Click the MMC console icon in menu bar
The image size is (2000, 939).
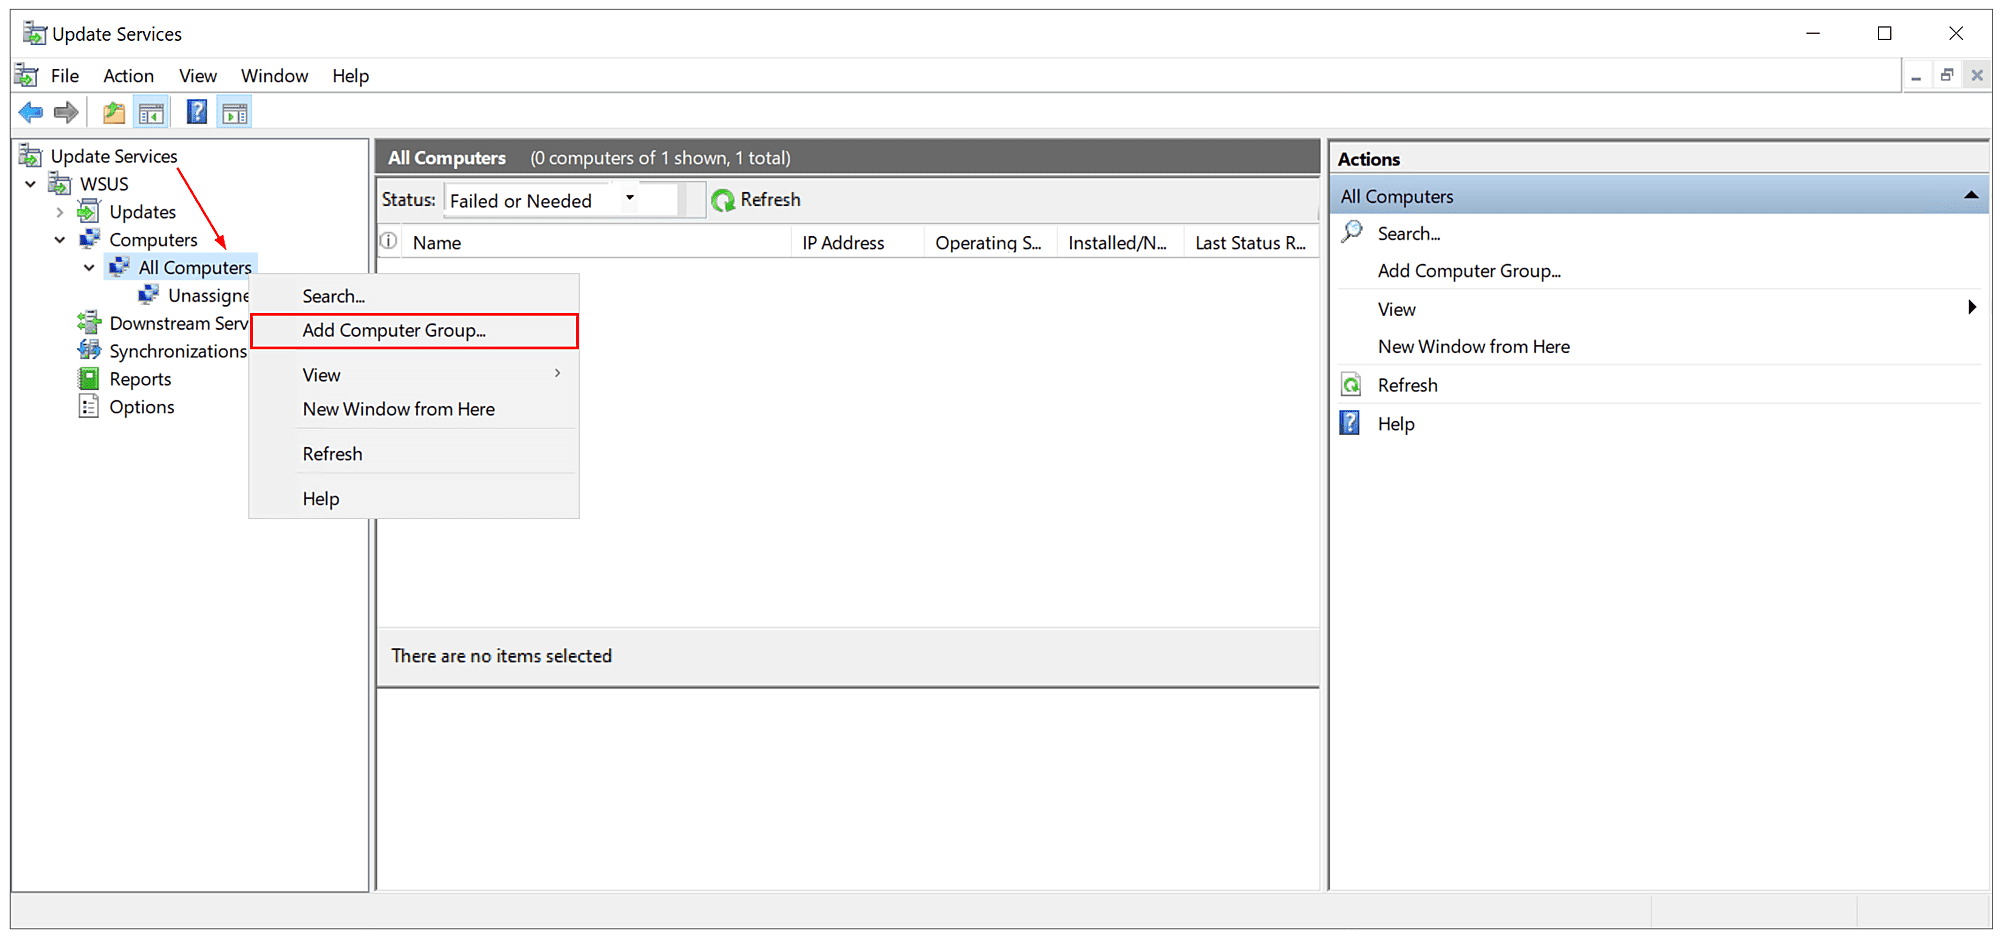(x=27, y=76)
